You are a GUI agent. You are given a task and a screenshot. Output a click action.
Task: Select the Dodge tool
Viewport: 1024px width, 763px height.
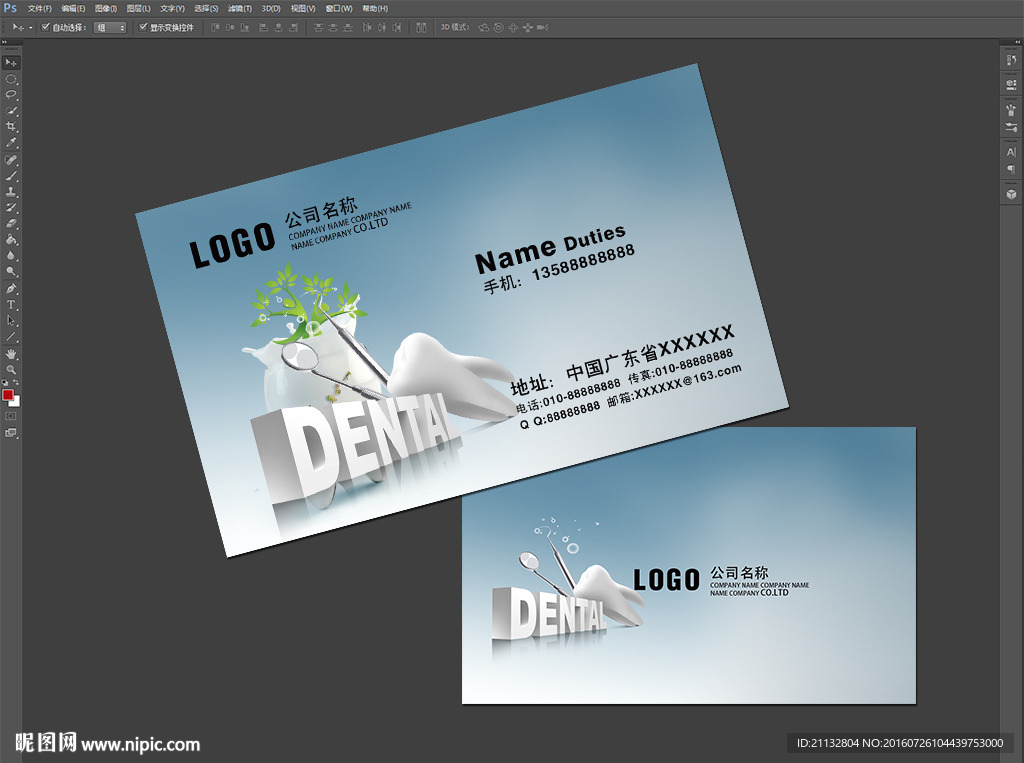click(11, 272)
